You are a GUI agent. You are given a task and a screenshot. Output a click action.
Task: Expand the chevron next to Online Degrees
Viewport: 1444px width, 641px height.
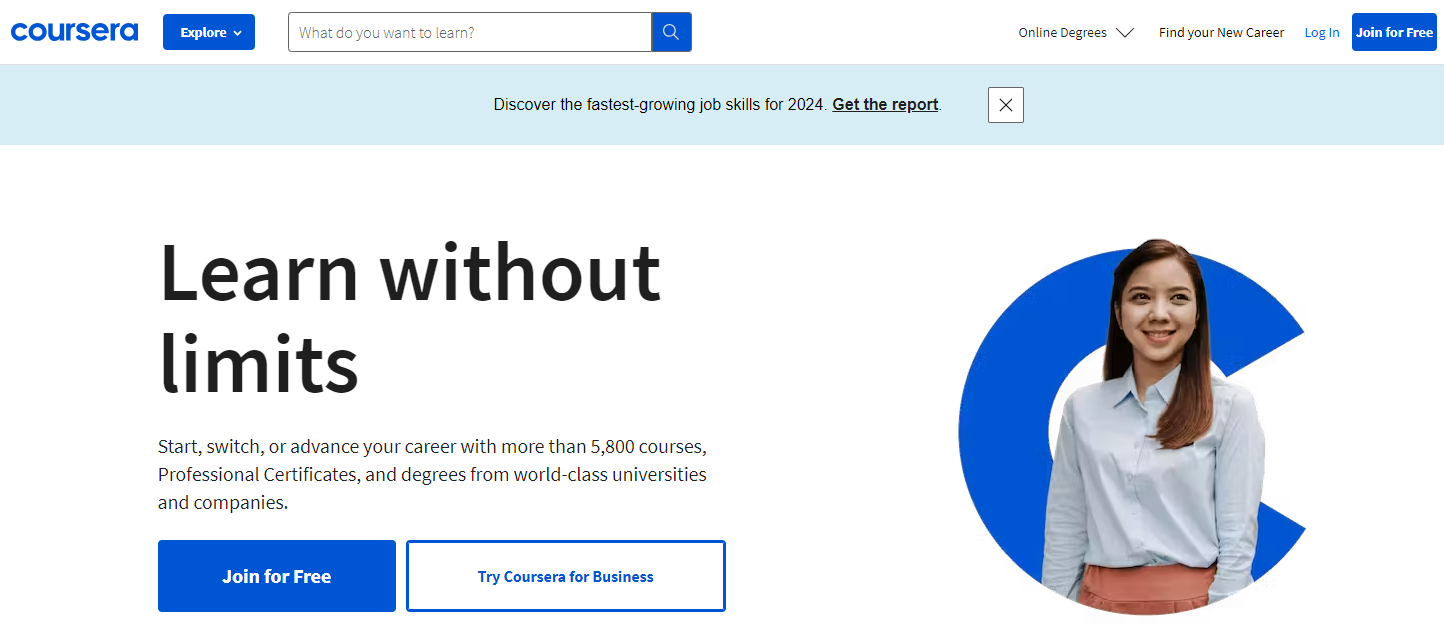click(1125, 33)
